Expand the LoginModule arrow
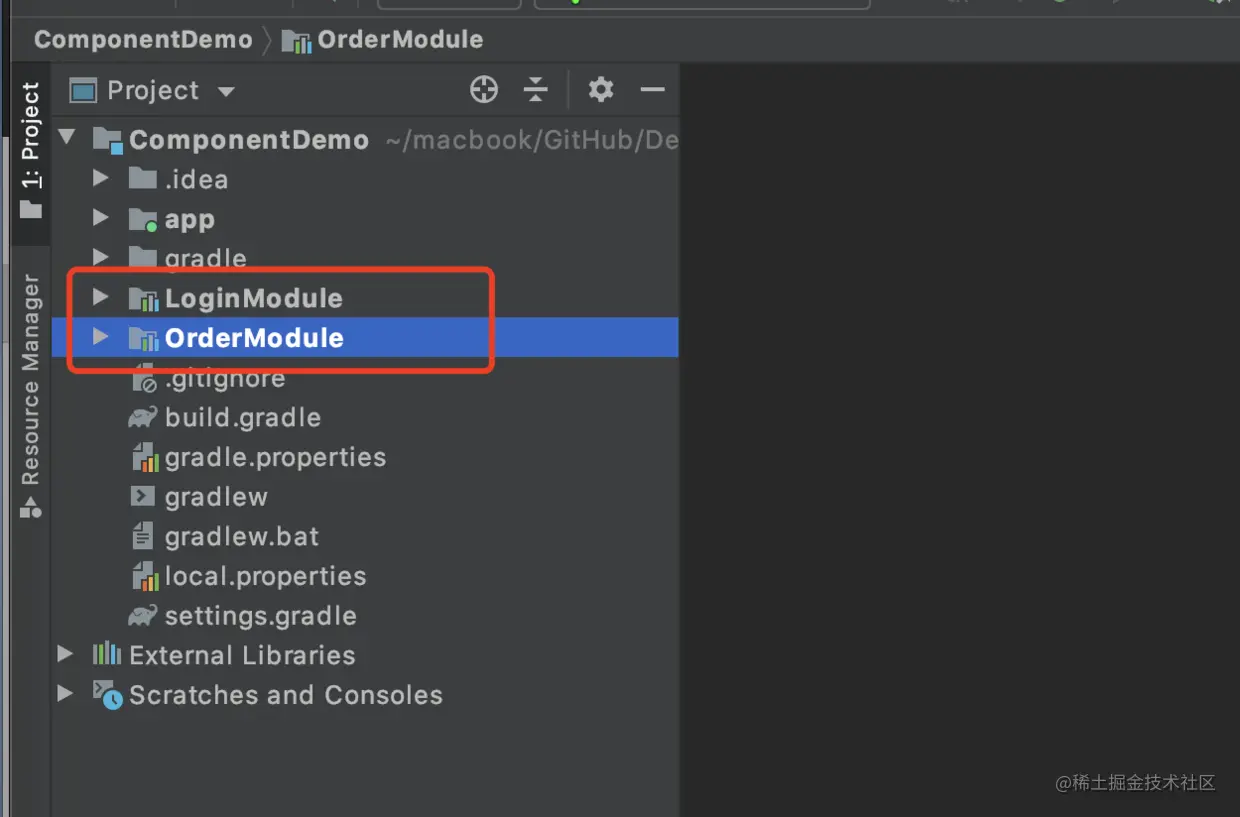Screen dimensions: 1240x817 point(100,297)
